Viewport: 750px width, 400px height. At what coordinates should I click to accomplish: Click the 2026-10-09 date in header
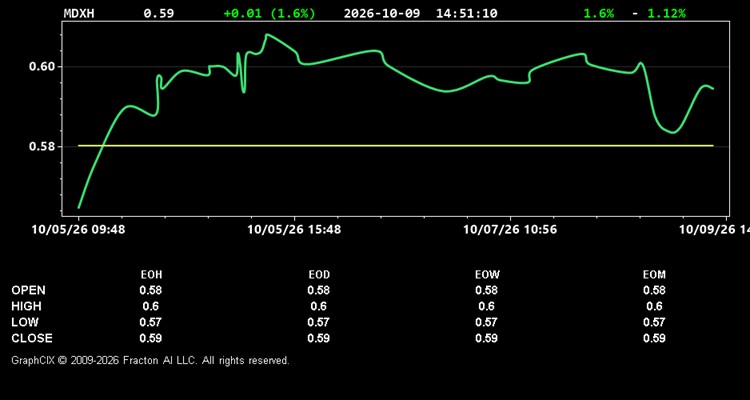click(x=382, y=13)
